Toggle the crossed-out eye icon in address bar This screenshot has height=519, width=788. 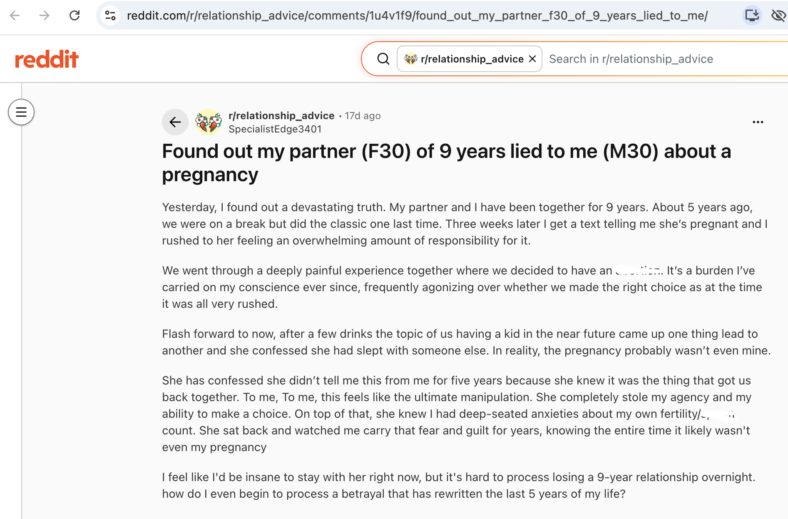pyautogui.click(x=778, y=16)
